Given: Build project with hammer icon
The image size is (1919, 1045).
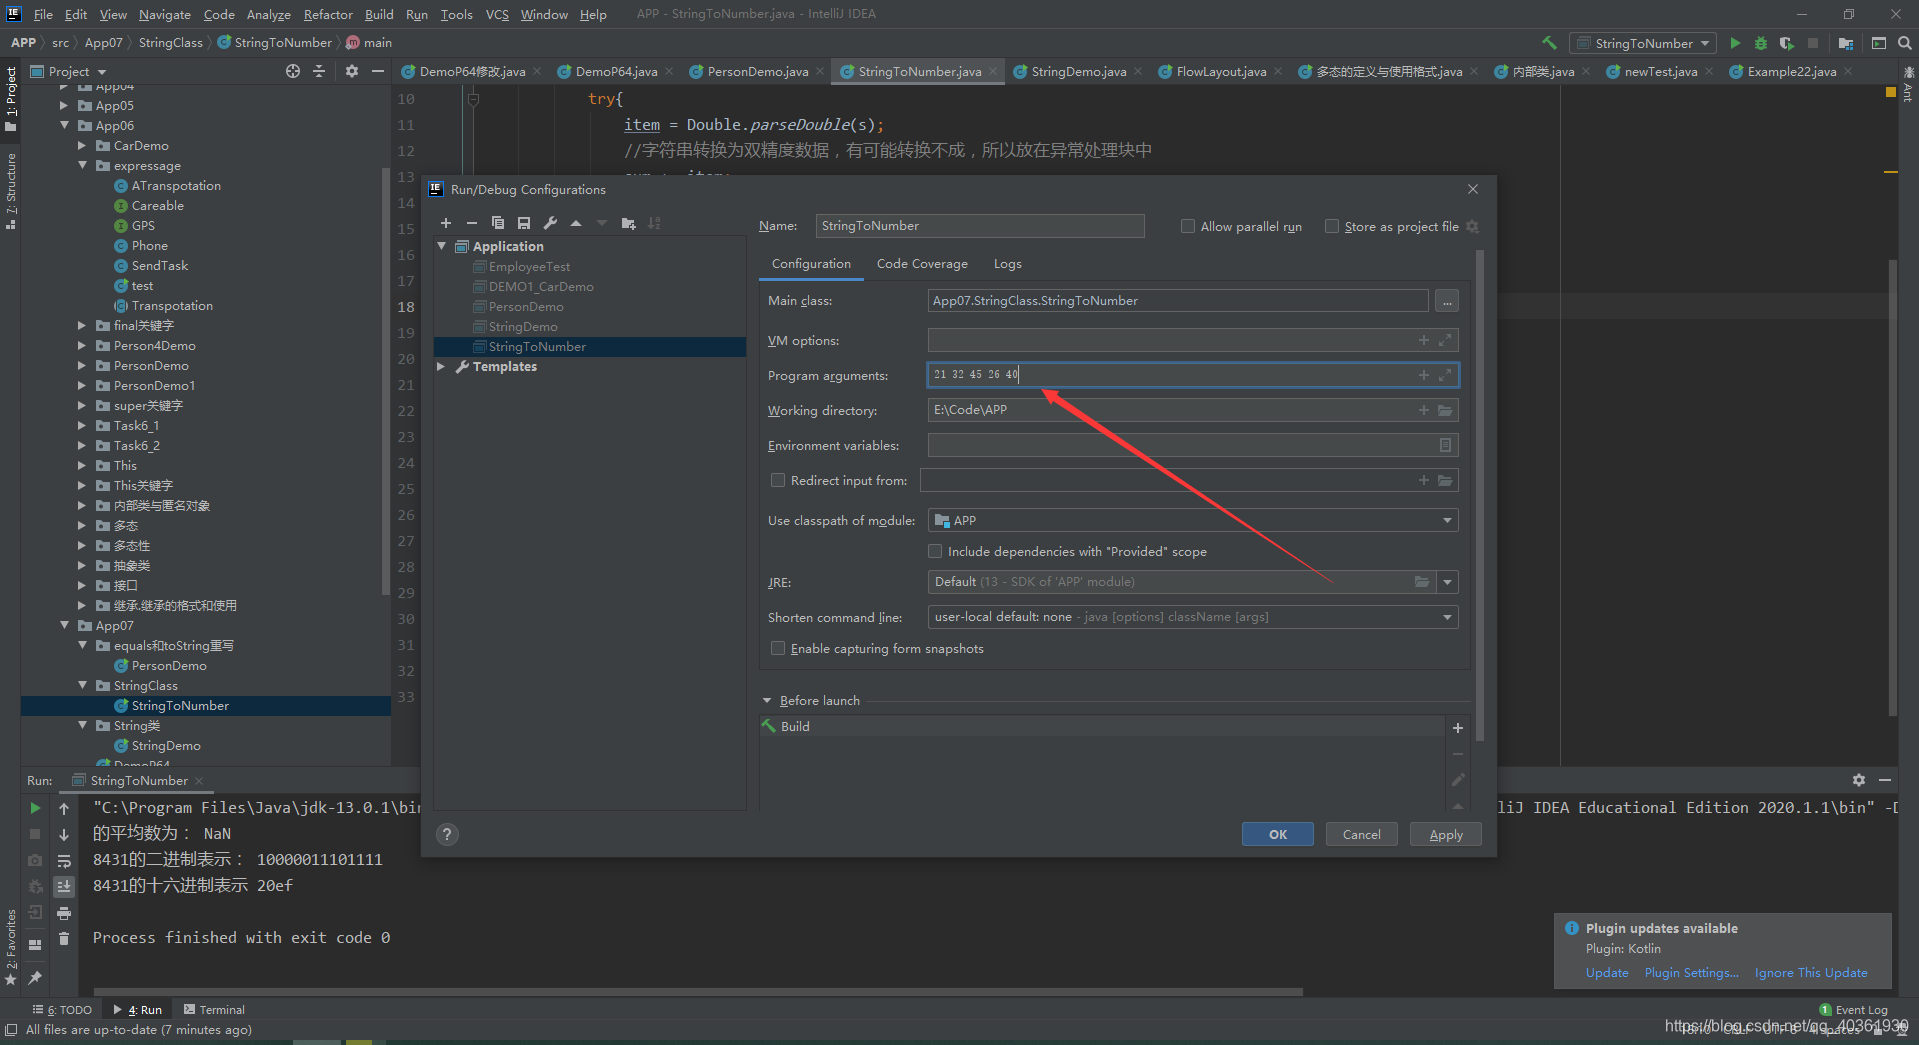Looking at the screenshot, I should pos(1549,43).
